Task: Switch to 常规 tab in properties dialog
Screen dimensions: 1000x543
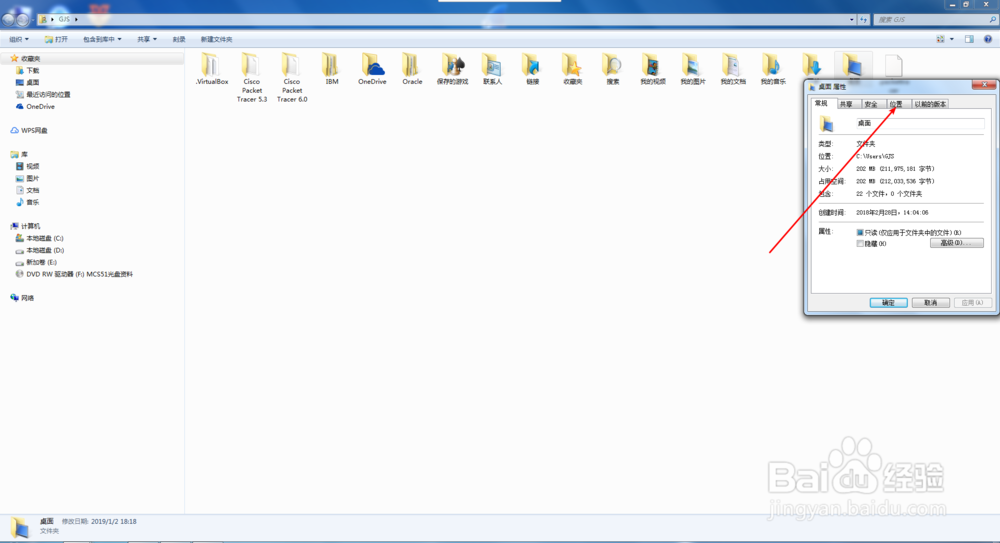Action: click(x=821, y=103)
